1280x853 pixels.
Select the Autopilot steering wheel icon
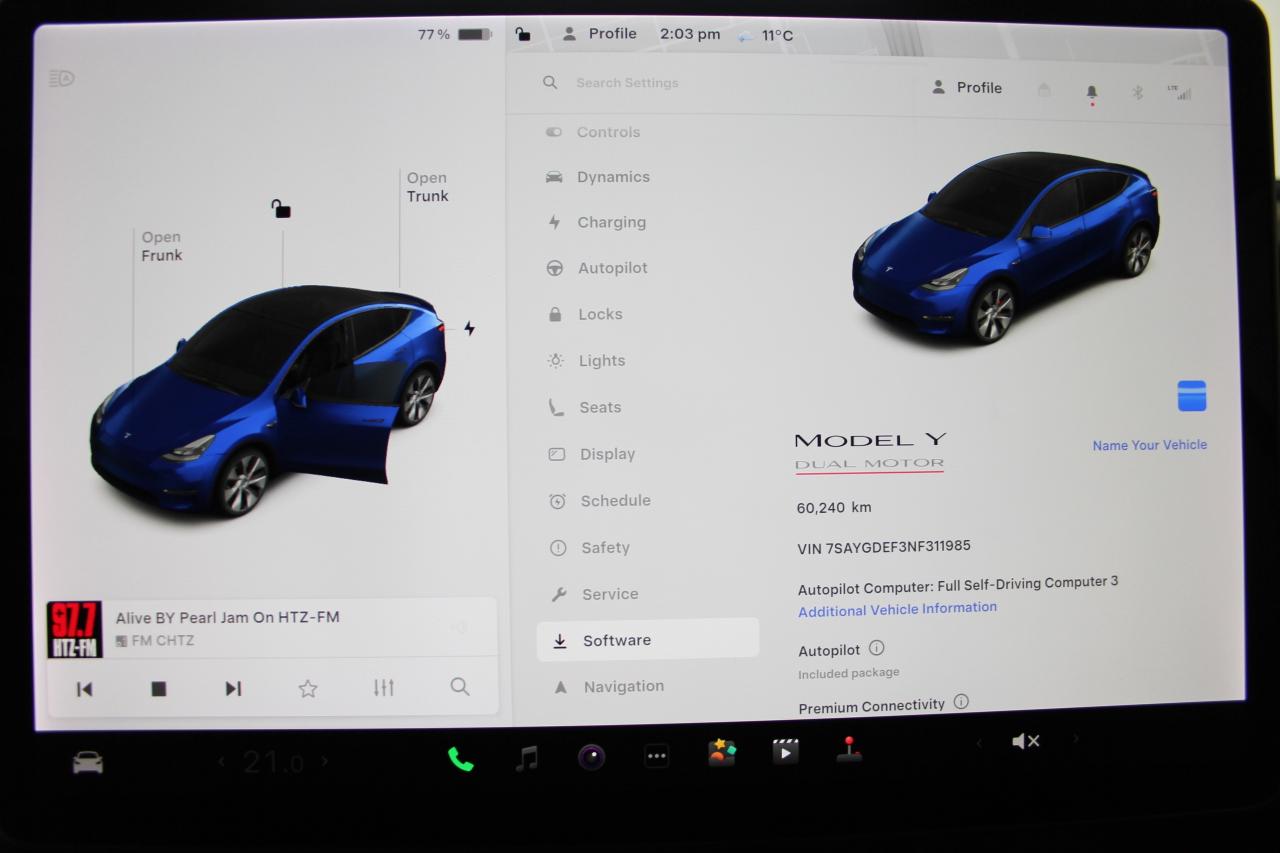point(557,268)
